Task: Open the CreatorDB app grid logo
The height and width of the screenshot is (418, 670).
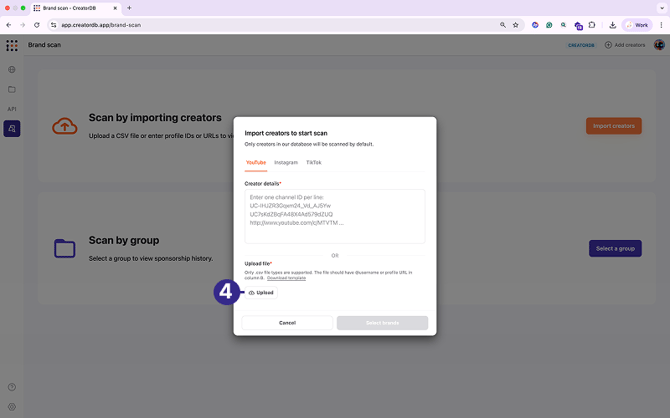Action: [x=12, y=45]
